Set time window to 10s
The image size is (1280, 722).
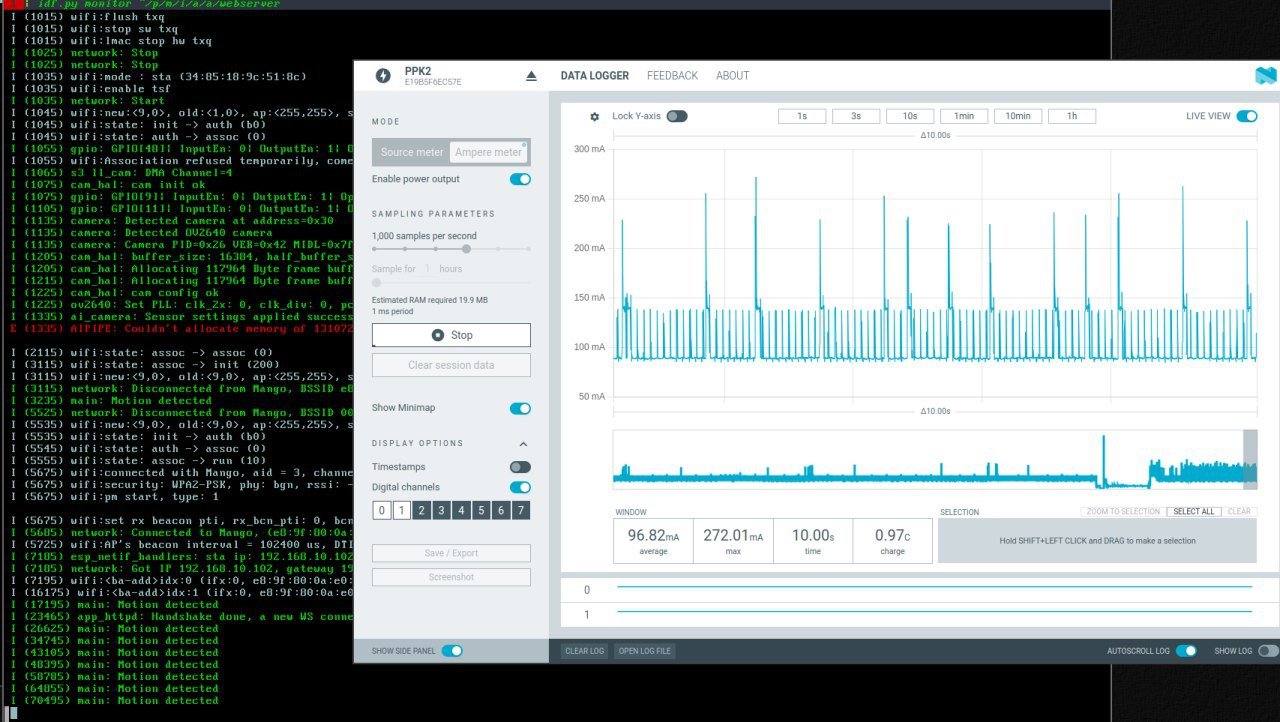point(910,116)
